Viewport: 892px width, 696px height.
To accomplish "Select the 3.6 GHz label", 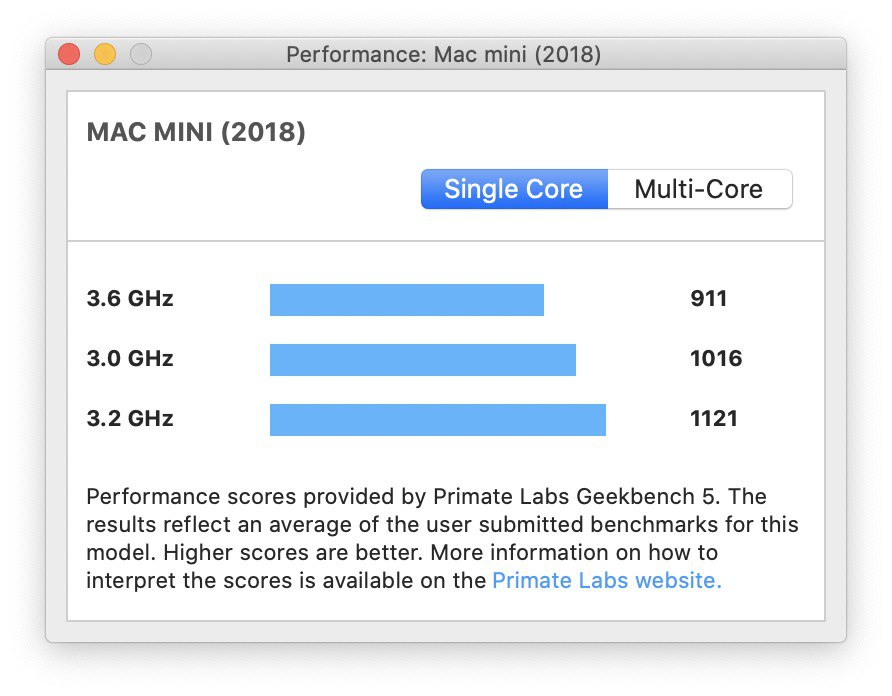I will pos(130,298).
